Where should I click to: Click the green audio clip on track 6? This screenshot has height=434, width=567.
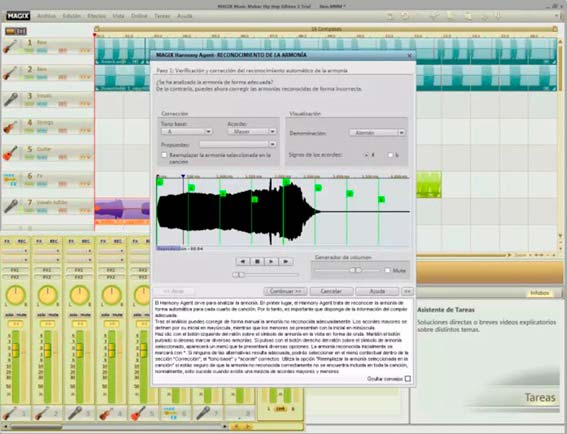(429, 185)
